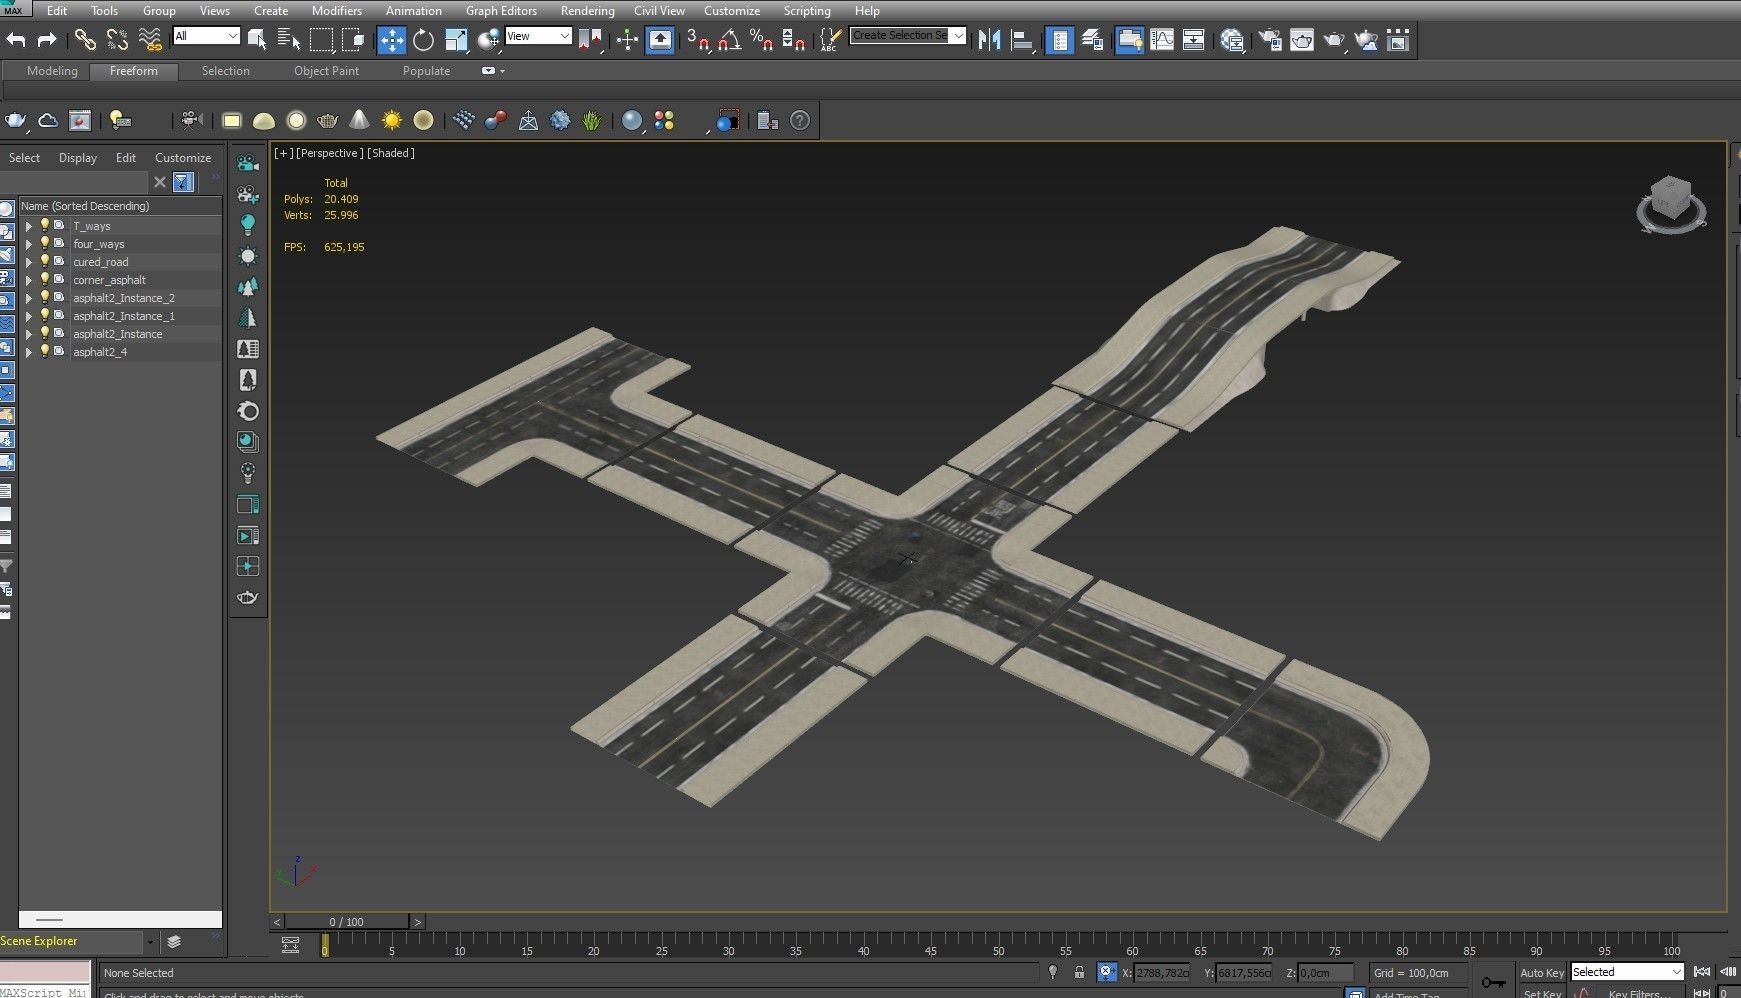Viewport: 1741px width, 998px height.
Task: Open the Selected key filter dropdown
Action: (x=1627, y=972)
